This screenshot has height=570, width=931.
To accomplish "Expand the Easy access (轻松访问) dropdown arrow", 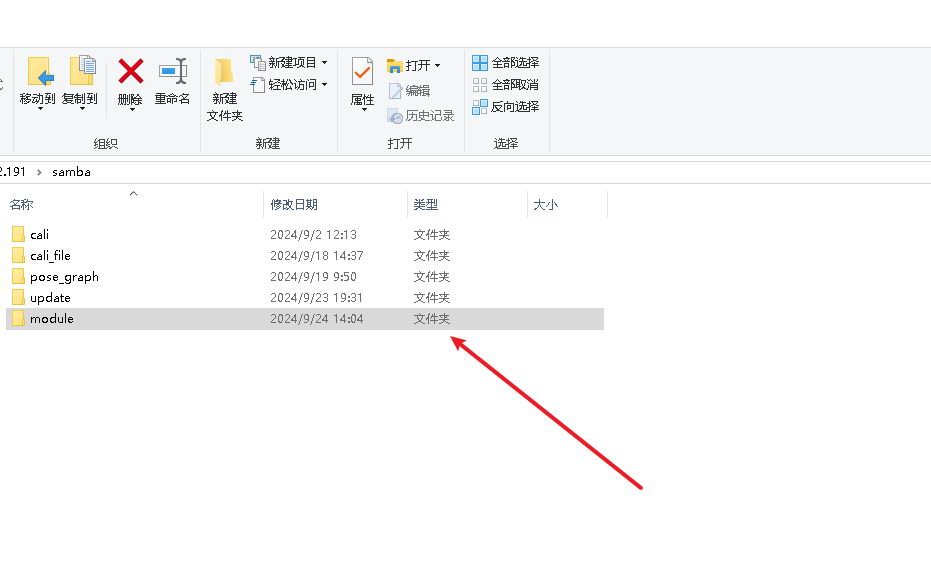I will 325,85.
